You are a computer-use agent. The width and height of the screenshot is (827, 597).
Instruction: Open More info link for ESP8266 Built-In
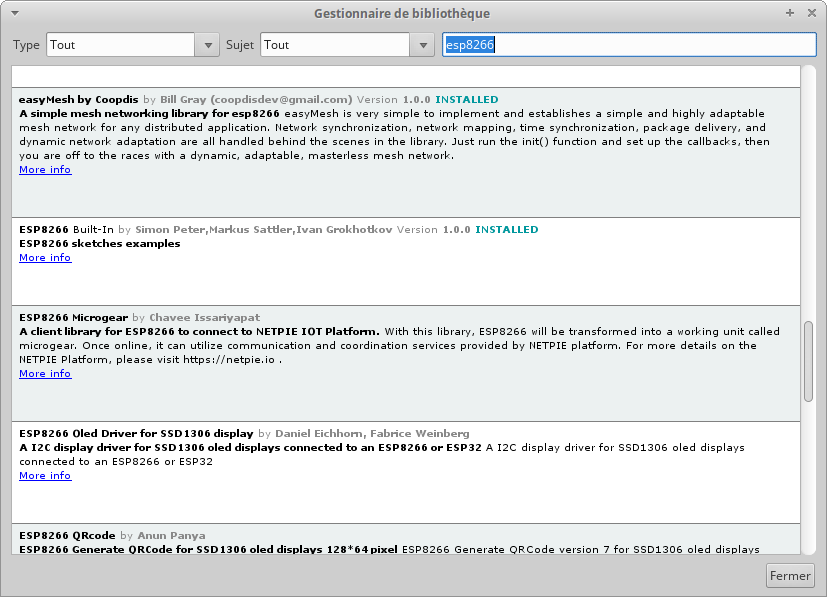[x=45, y=257]
